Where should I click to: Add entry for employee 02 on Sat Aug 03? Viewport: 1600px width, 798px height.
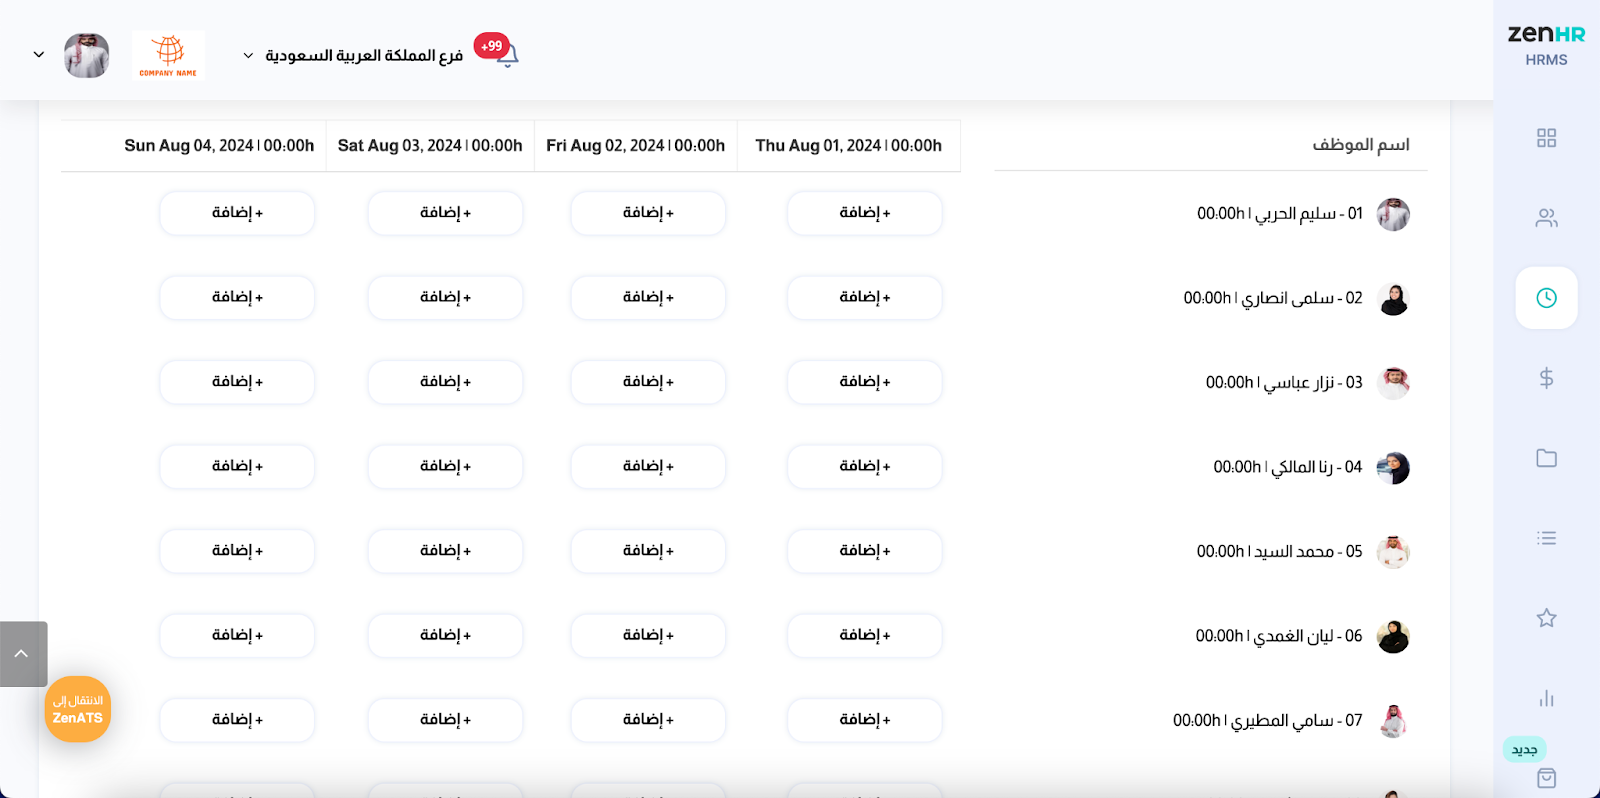point(445,297)
